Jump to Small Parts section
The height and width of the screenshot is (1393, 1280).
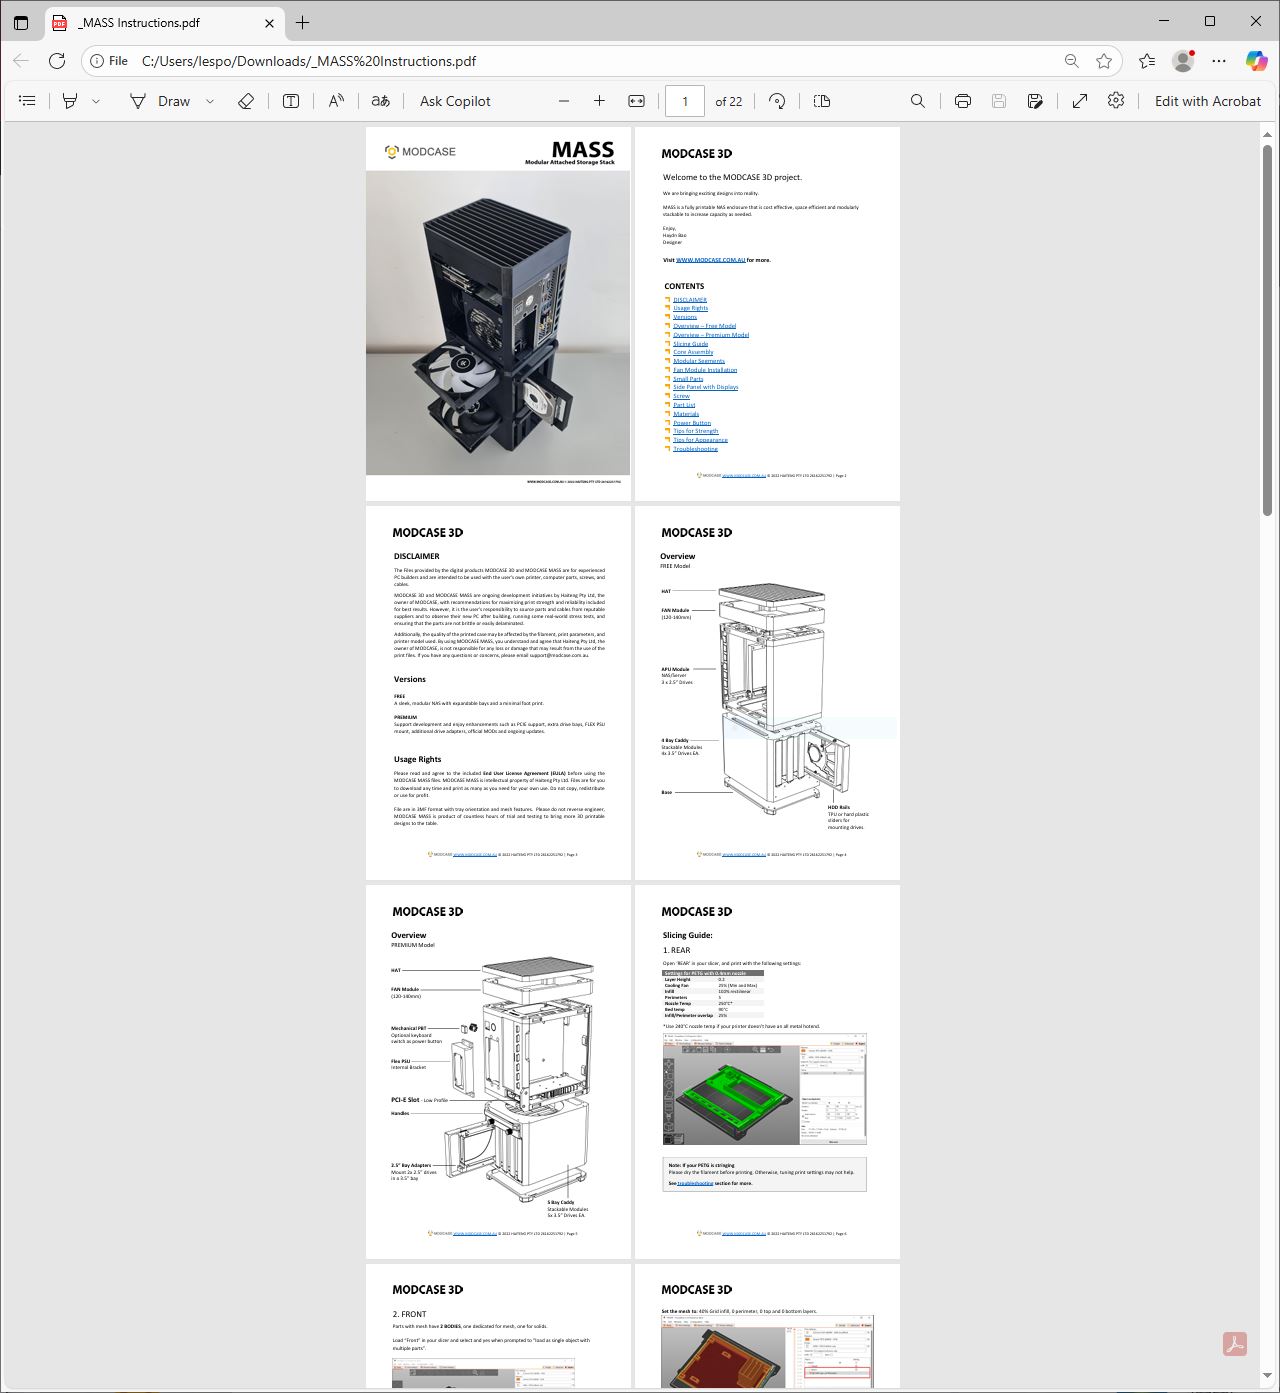click(x=688, y=379)
